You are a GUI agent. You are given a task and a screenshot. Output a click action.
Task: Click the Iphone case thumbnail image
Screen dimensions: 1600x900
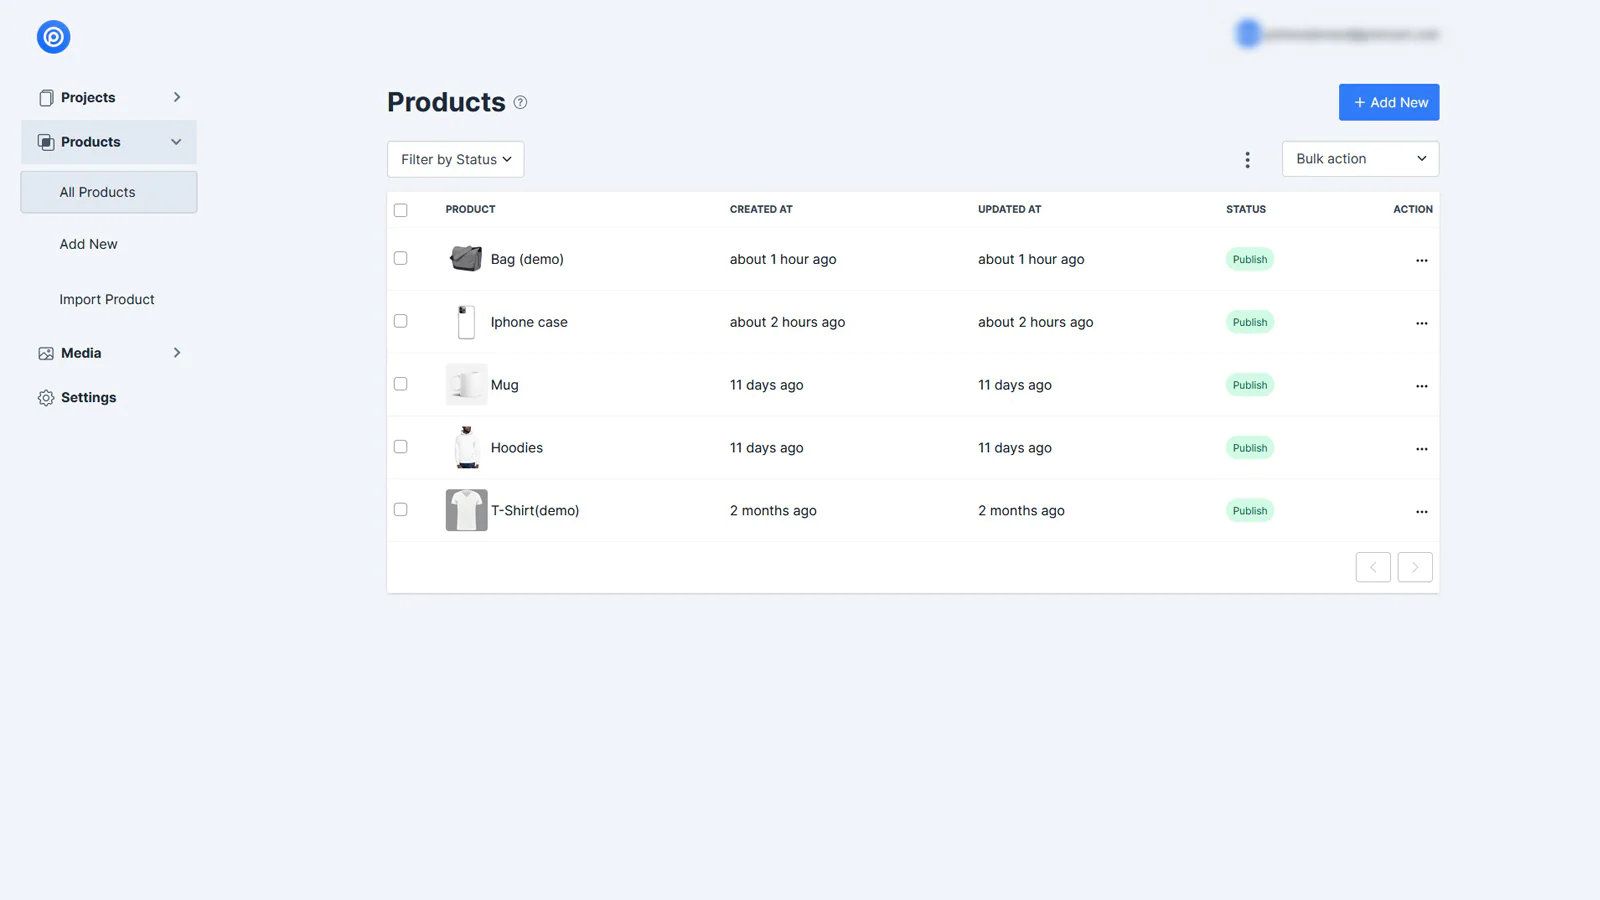click(466, 322)
